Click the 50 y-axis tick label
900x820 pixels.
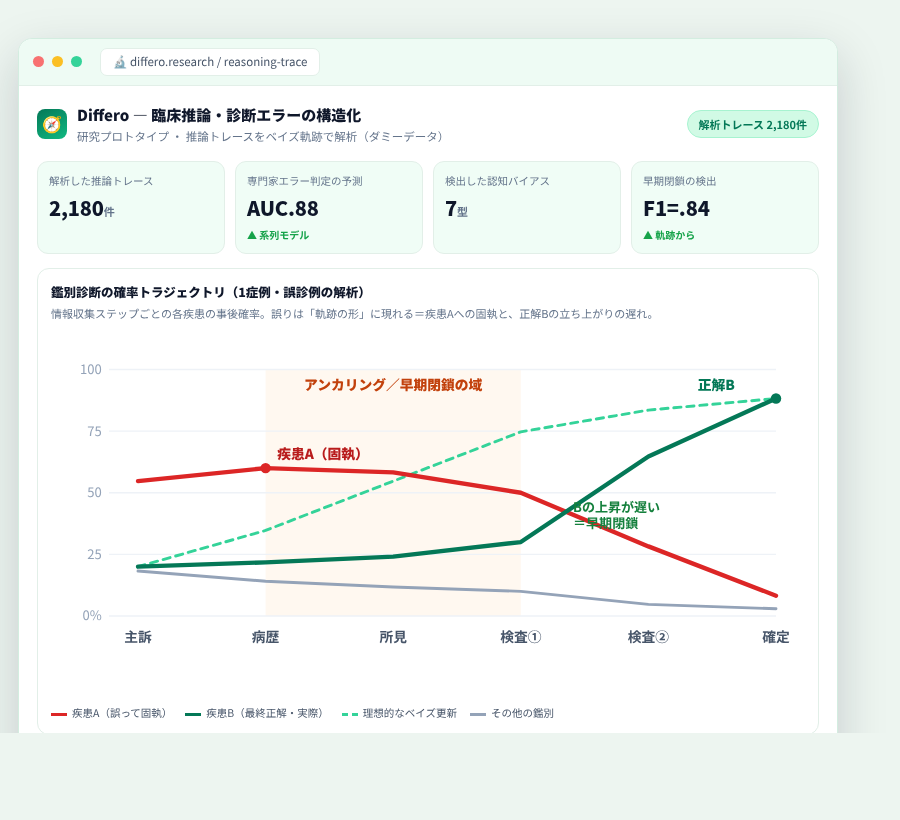click(x=94, y=493)
